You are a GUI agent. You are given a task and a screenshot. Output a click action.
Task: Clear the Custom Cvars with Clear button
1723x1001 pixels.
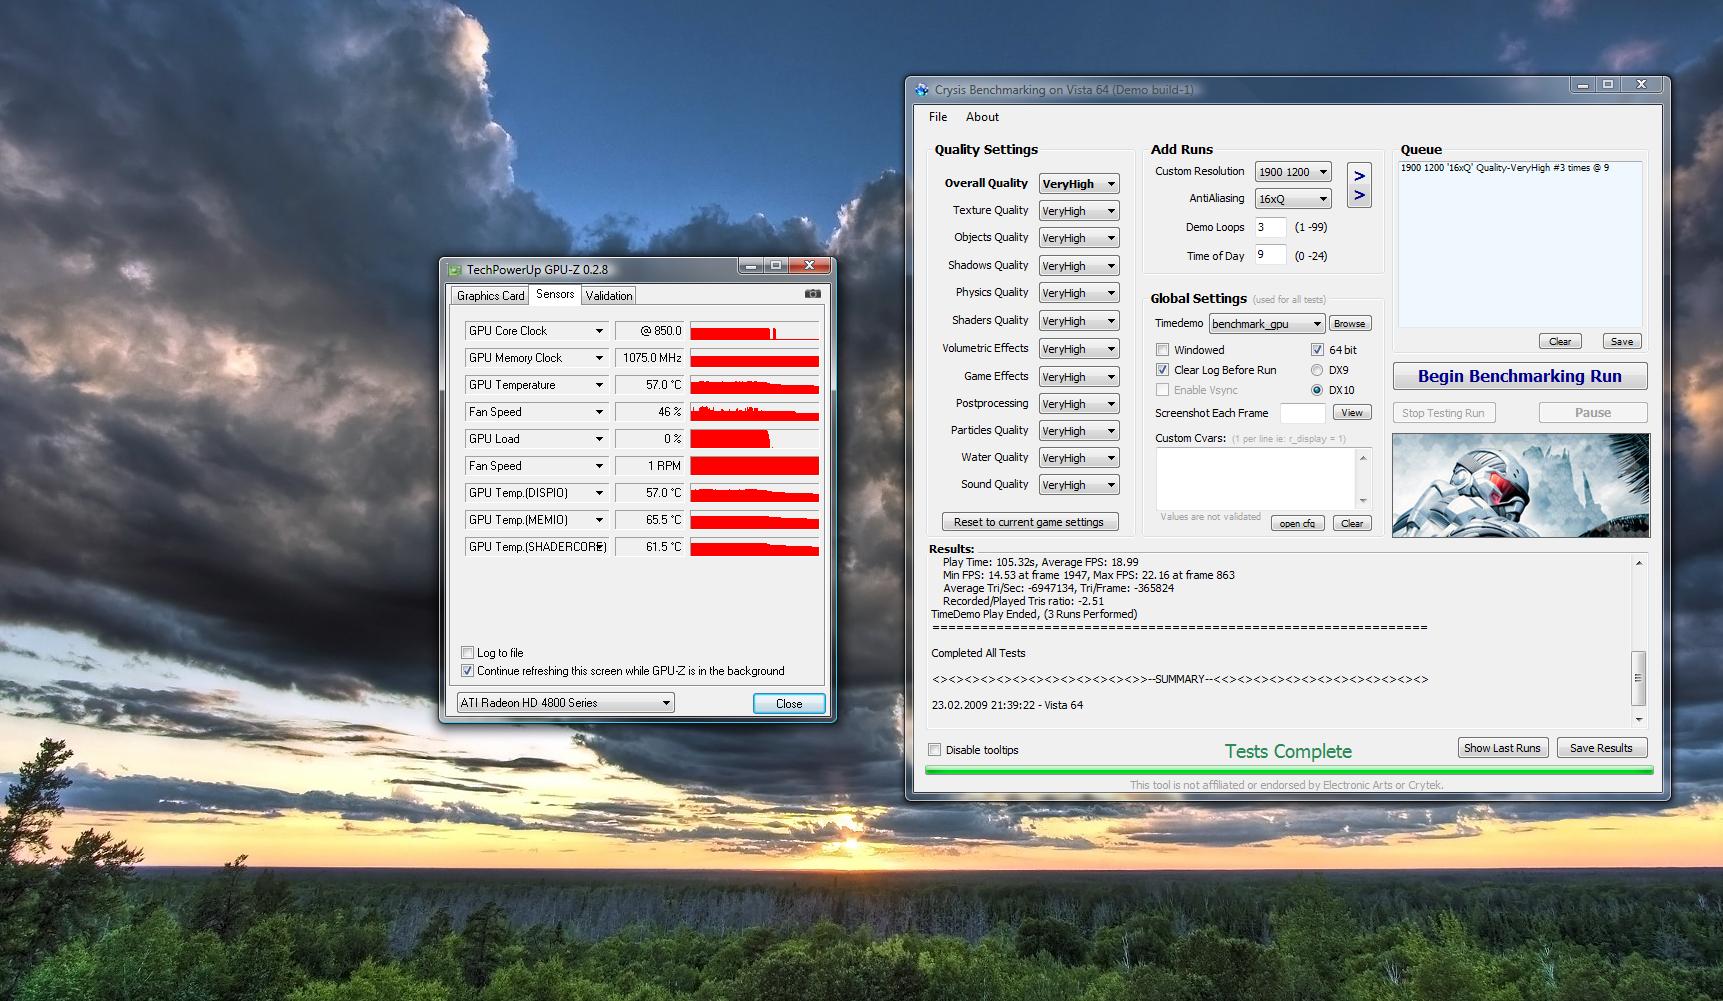tap(1351, 523)
